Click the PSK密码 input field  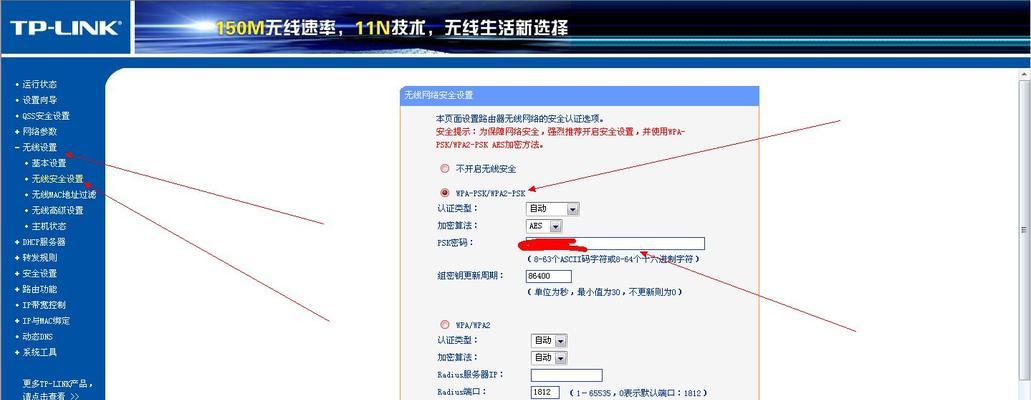[615, 243]
